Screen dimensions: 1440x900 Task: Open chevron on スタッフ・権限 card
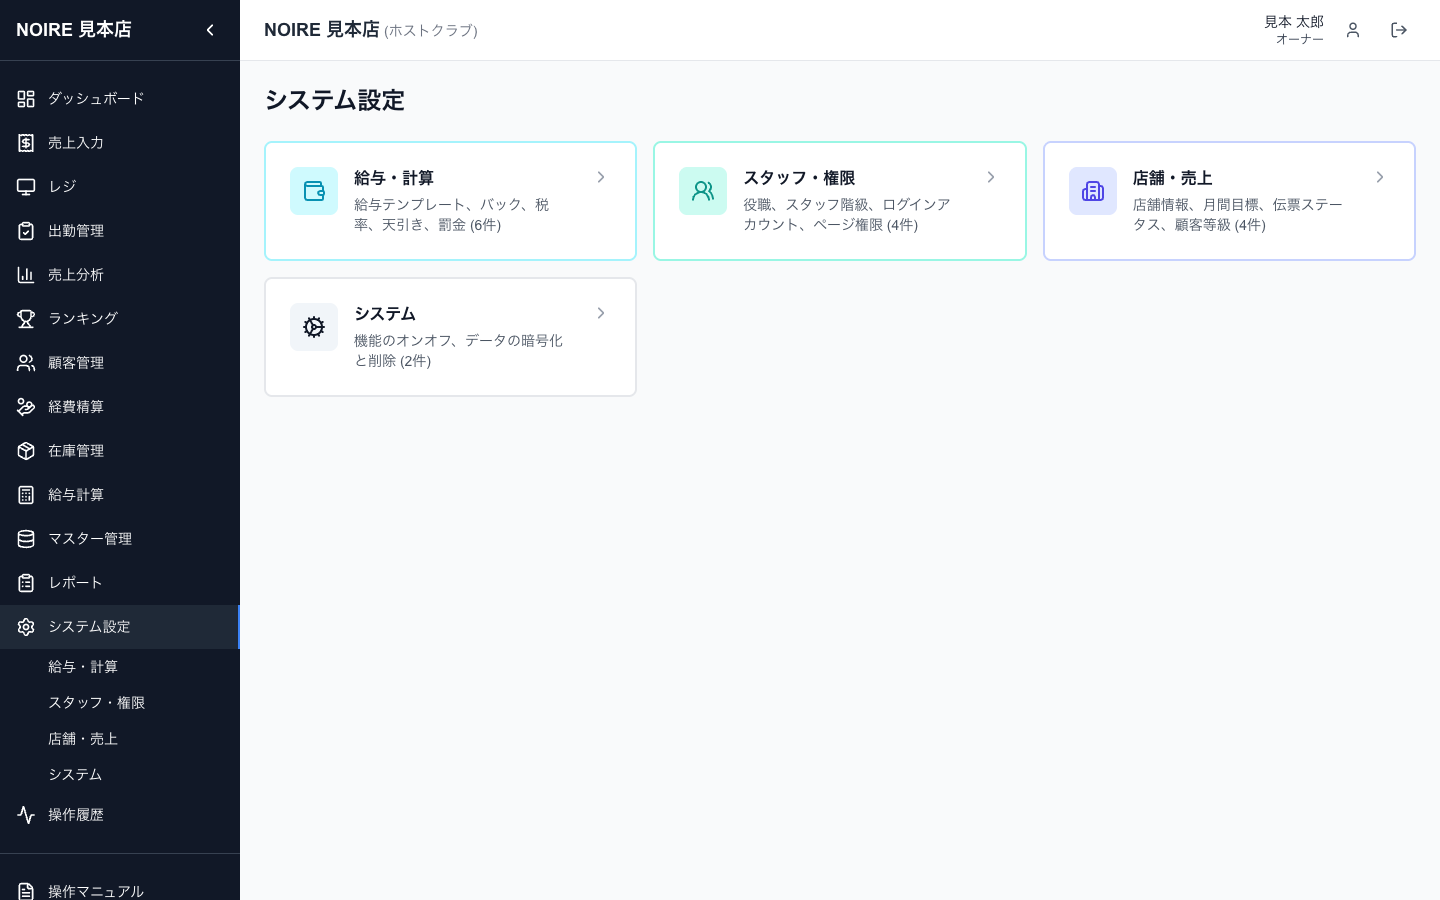[x=991, y=177]
